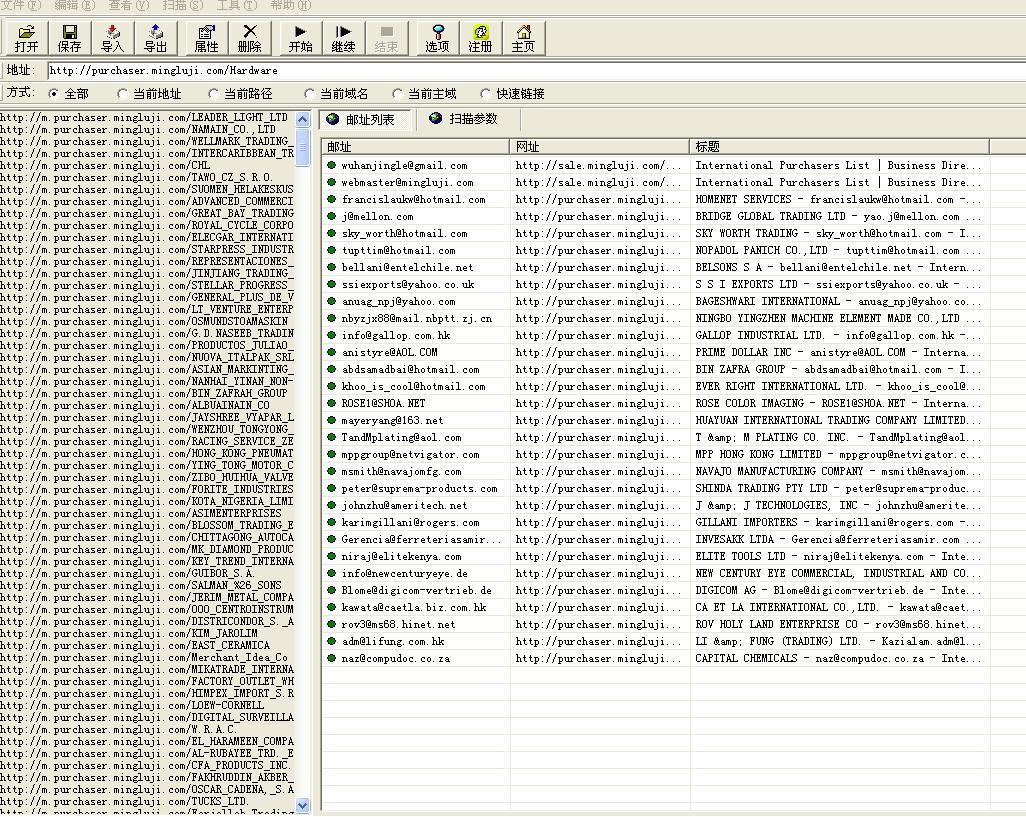Viewport: 1026px width, 817px height.
Task: Click the CAPITAL CHEMICALS title cell
Action: coord(839,659)
